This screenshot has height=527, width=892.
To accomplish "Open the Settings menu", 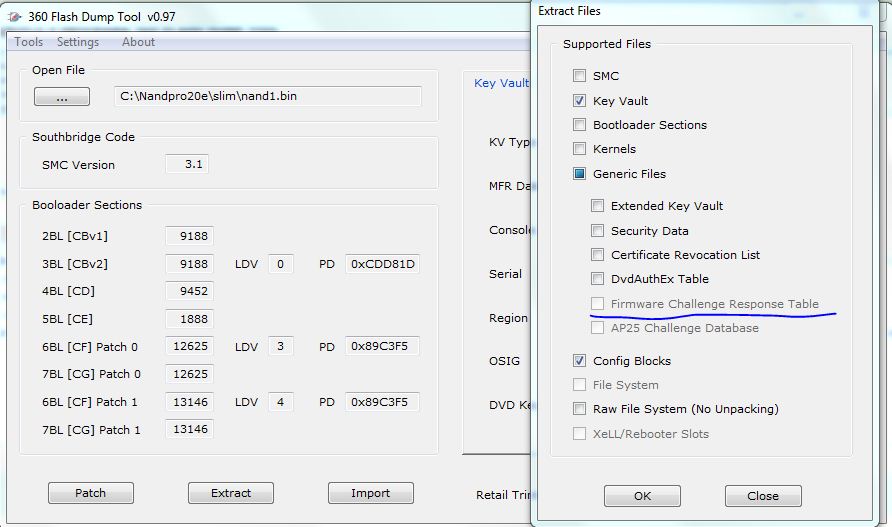I will (78, 42).
